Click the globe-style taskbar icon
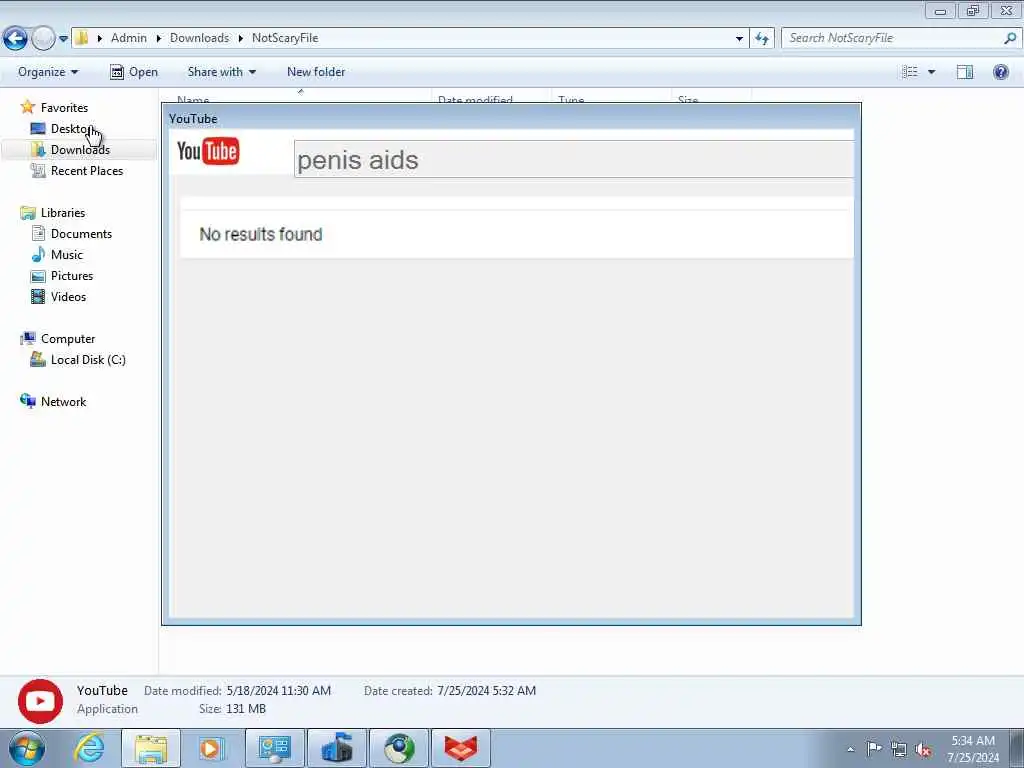Viewport: 1024px width, 768px height. (399, 748)
